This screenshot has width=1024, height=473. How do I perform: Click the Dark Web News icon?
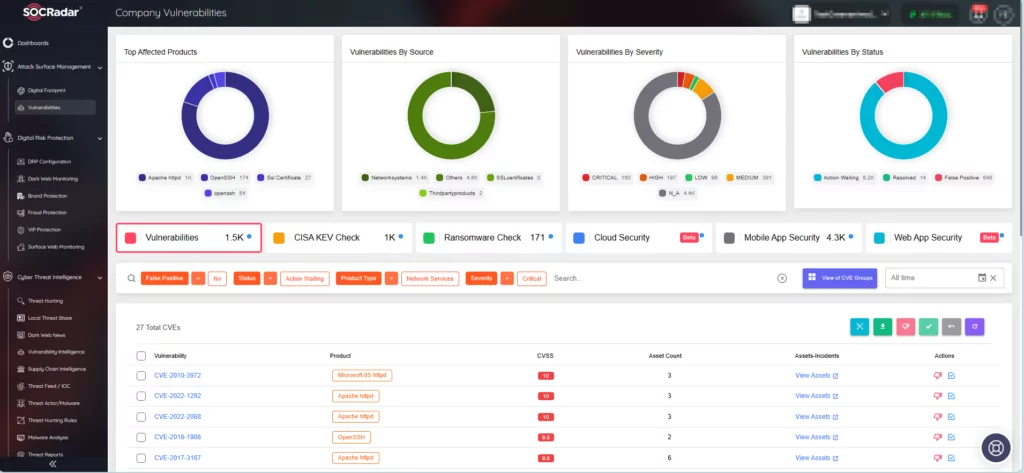point(22,334)
